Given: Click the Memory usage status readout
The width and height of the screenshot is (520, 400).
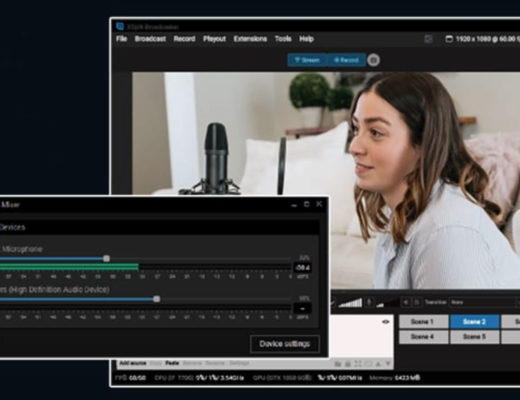Looking at the screenshot, I should 395,378.
